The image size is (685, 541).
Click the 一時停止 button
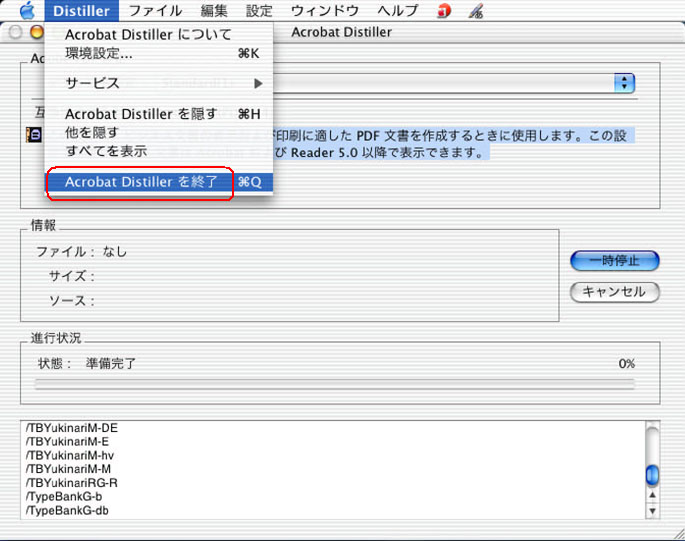pos(615,261)
